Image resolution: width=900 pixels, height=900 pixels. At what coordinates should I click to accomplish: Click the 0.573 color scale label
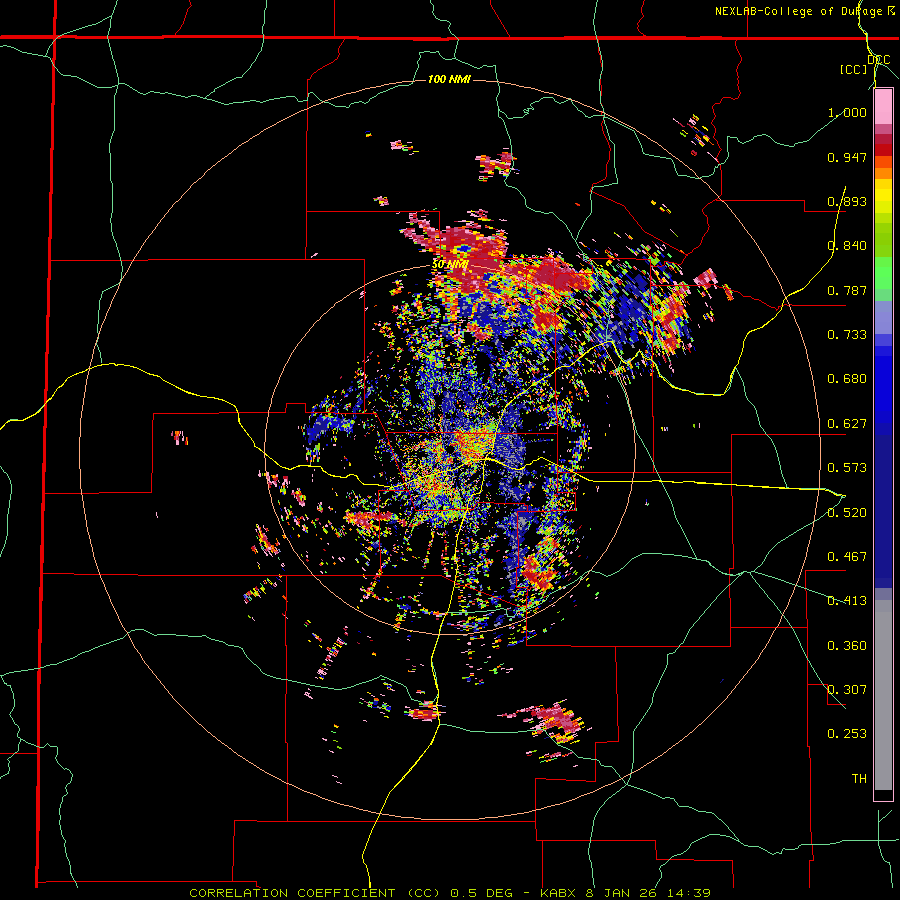coord(847,468)
